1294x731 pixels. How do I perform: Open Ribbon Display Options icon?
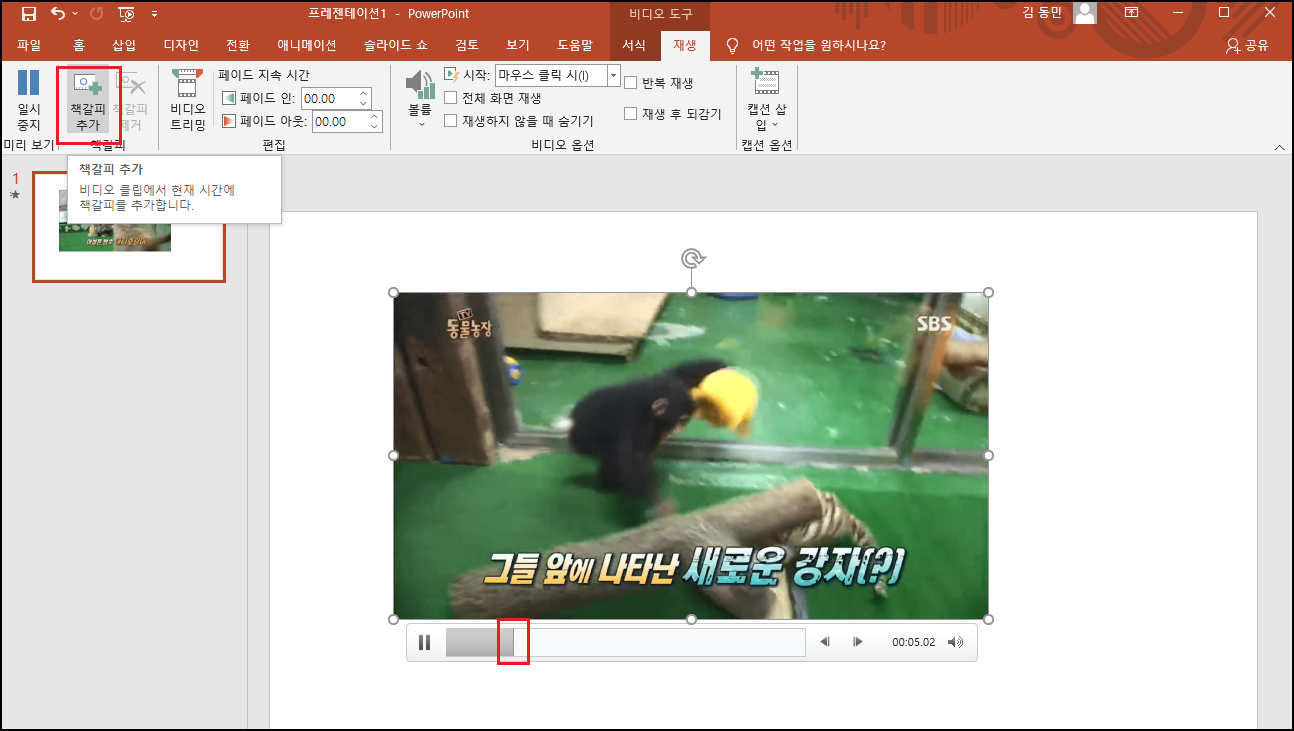click(1132, 13)
